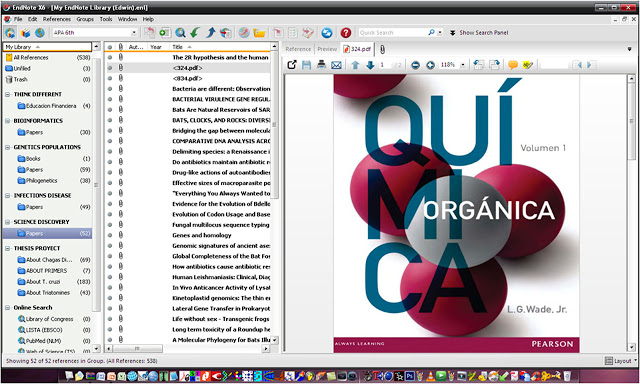640x384 pixels.
Task: Click the blue Sync Library icon
Action: pos(327,33)
